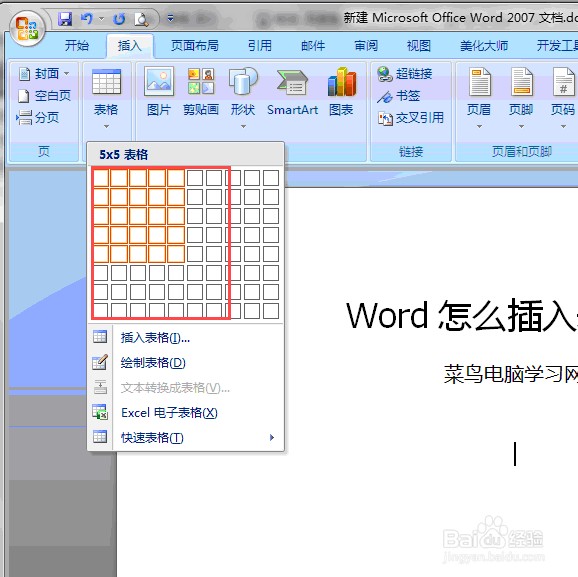Switch to the 视图 tab
The image size is (578, 577).
point(419,46)
